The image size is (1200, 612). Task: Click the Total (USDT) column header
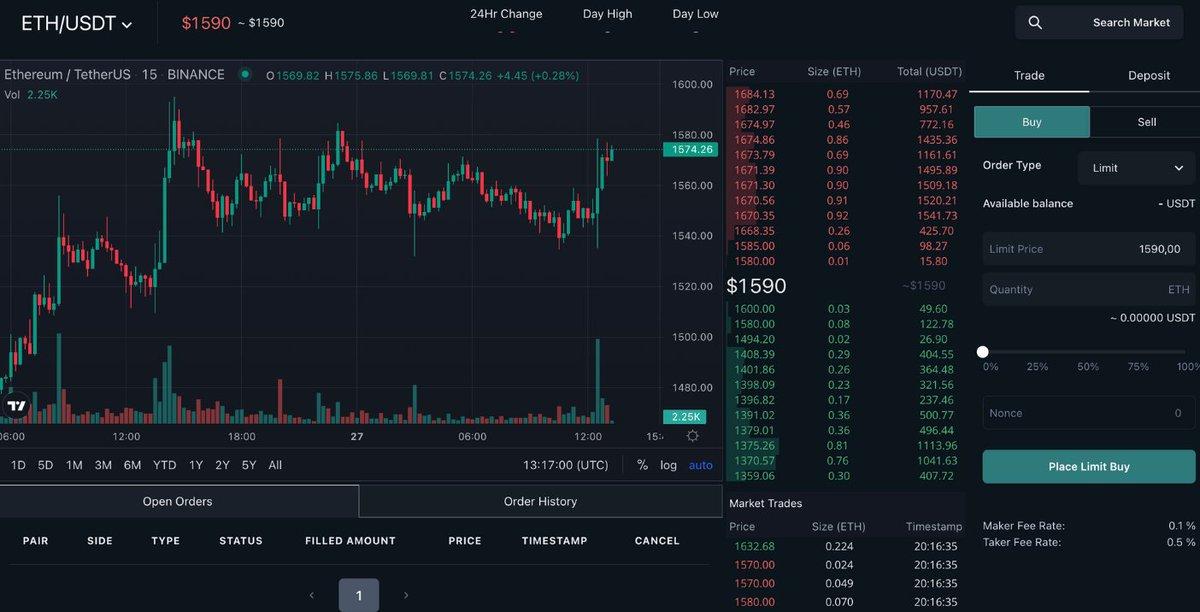click(x=929, y=72)
